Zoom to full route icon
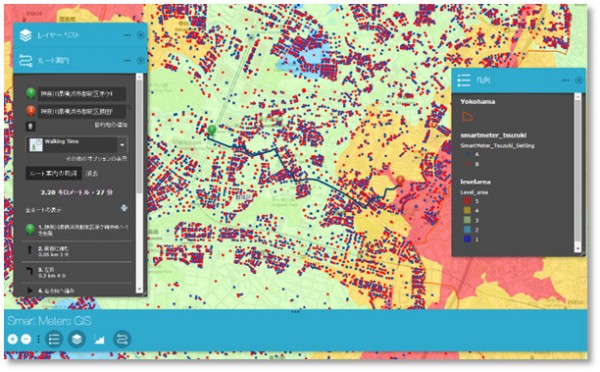Image resolution: width=600 pixels, height=372 pixels. click(x=124, y=208)
